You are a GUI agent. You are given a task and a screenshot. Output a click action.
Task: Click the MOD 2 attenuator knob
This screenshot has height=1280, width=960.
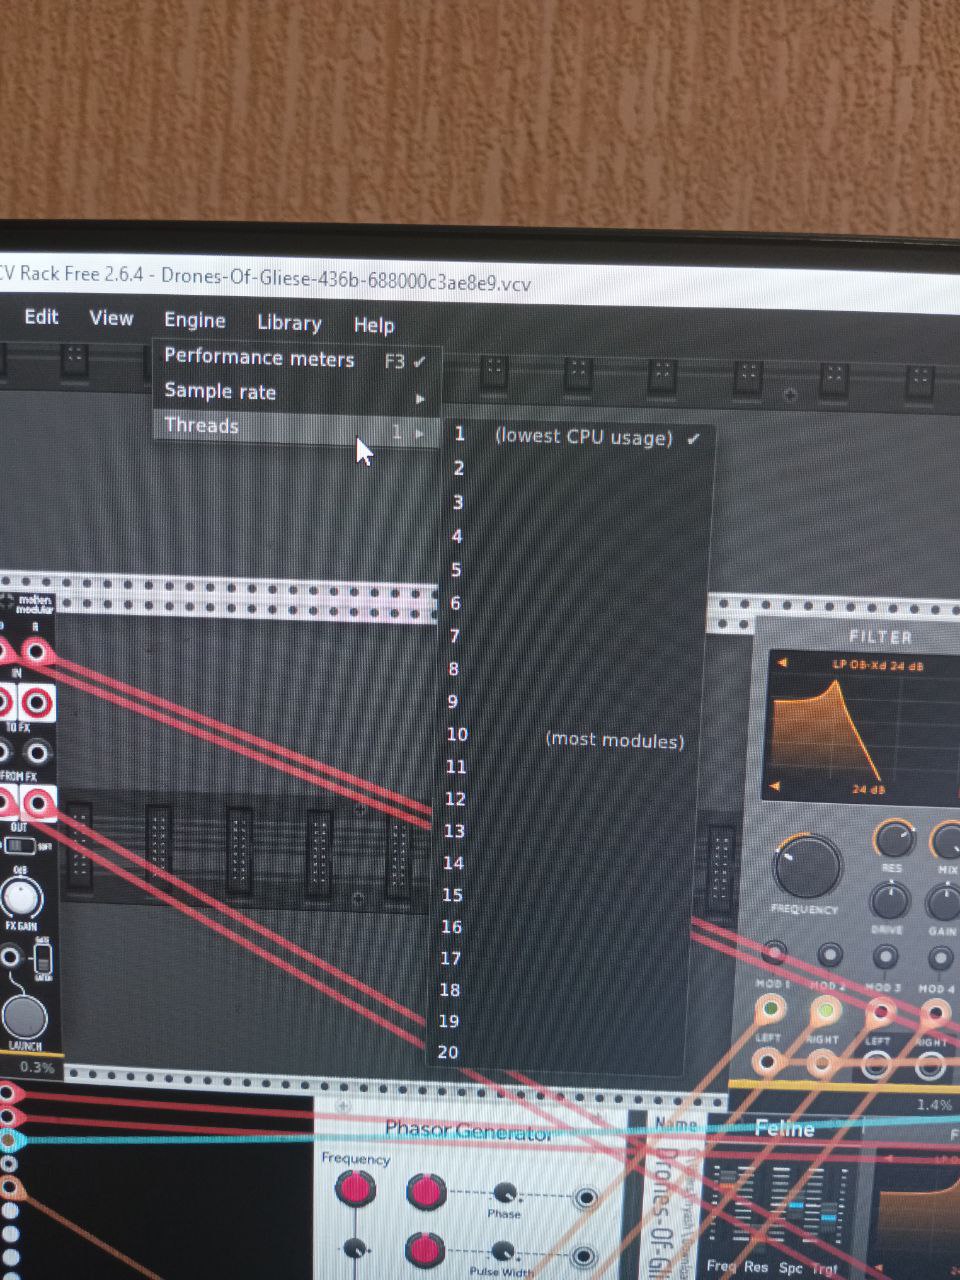pyautogui.click(x=829, y=955)
